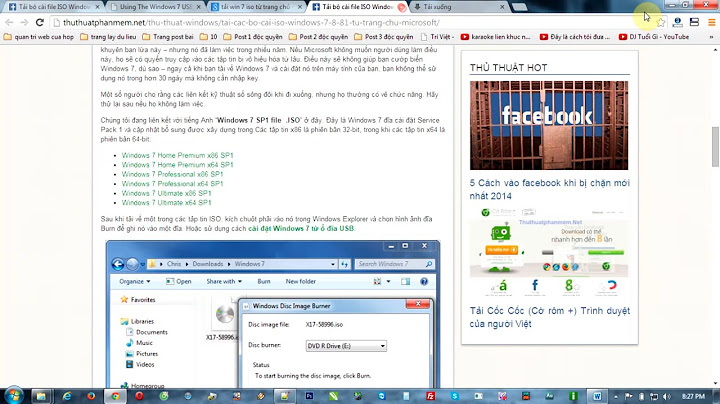The width and height of the screenshot is (720, 404).
Task: Click the Windows Disc Image Burner screenshot
Action: pos(273,314)
